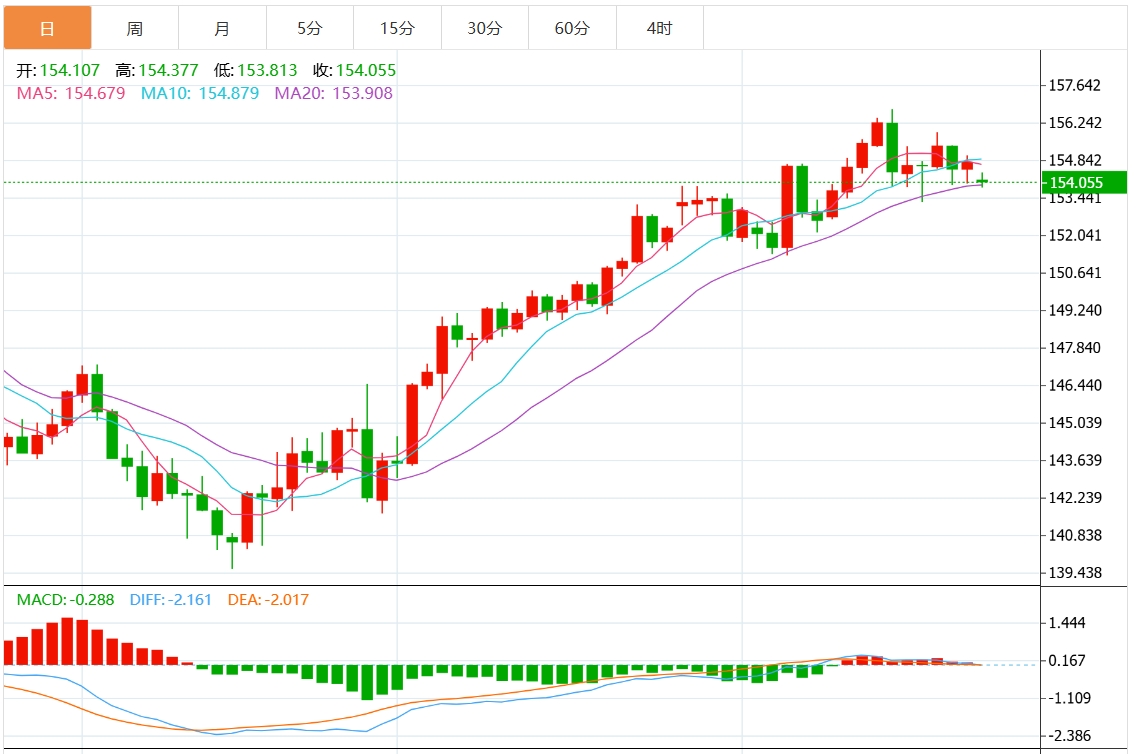Click the DIFF: -2.161 label
Viewport: 1136px width, 754px height.
point(170,600)
